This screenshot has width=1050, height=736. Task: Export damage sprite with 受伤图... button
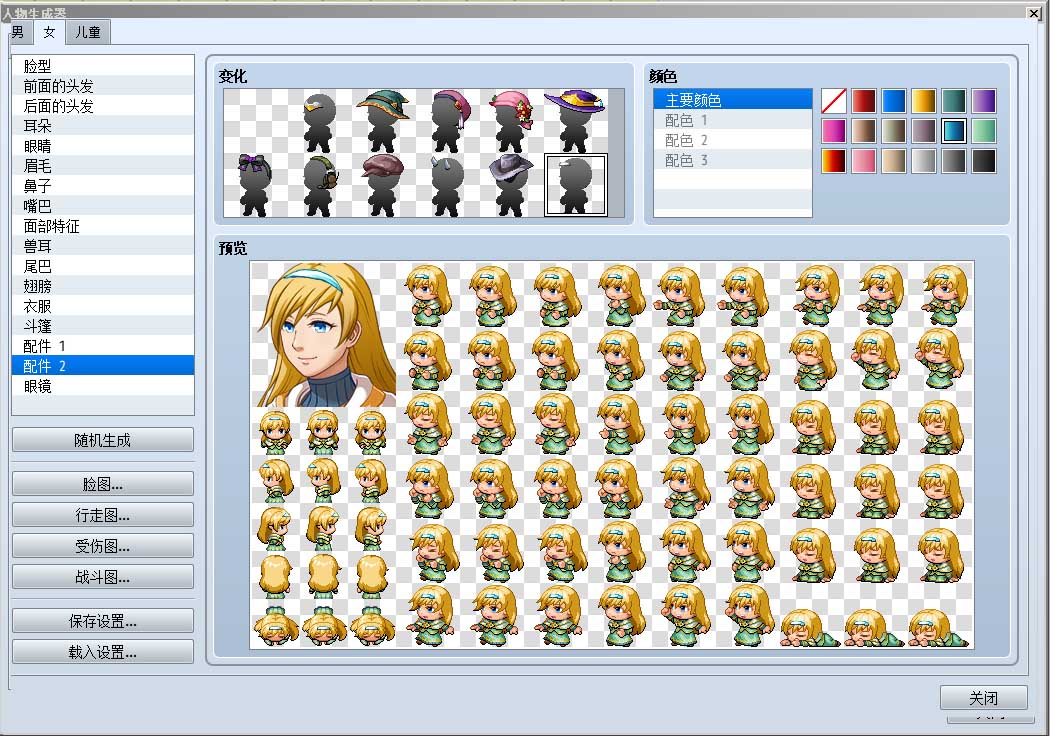tap(102, 546)
